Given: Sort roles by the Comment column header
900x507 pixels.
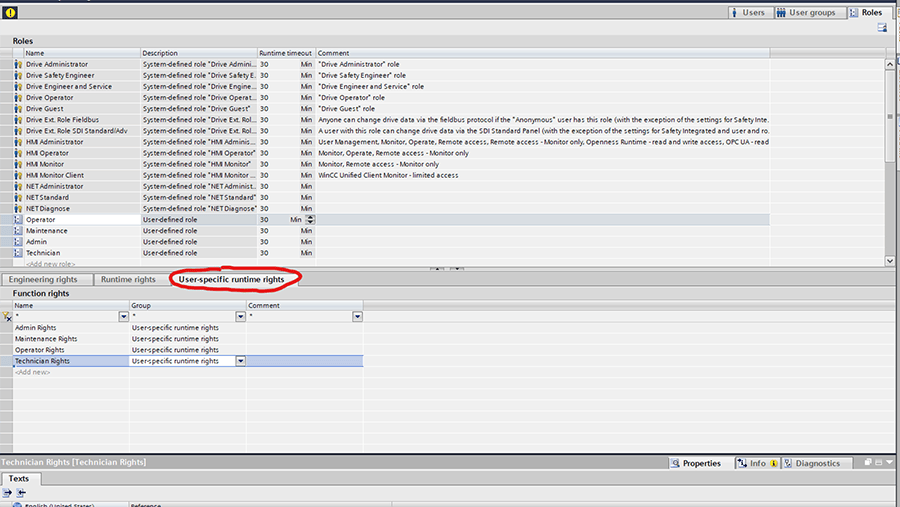Looking at the screenshot, I should [x=542, y=53].
